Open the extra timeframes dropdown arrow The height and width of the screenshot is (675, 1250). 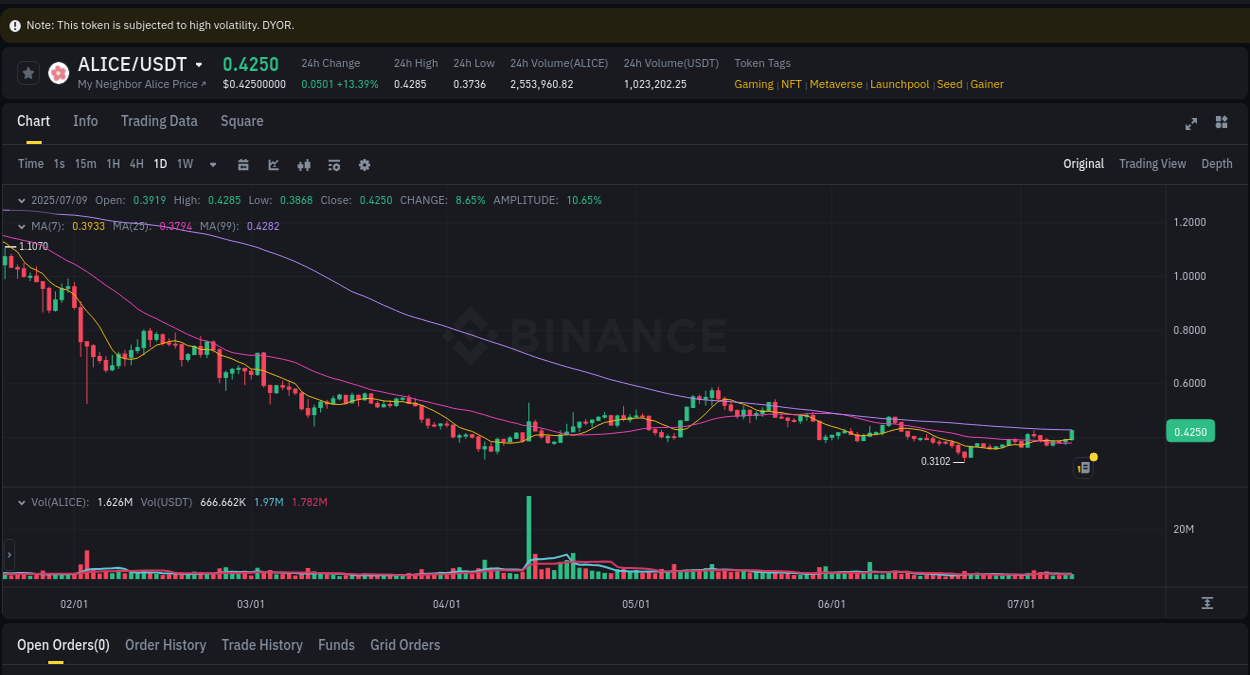tap(212, 163)
